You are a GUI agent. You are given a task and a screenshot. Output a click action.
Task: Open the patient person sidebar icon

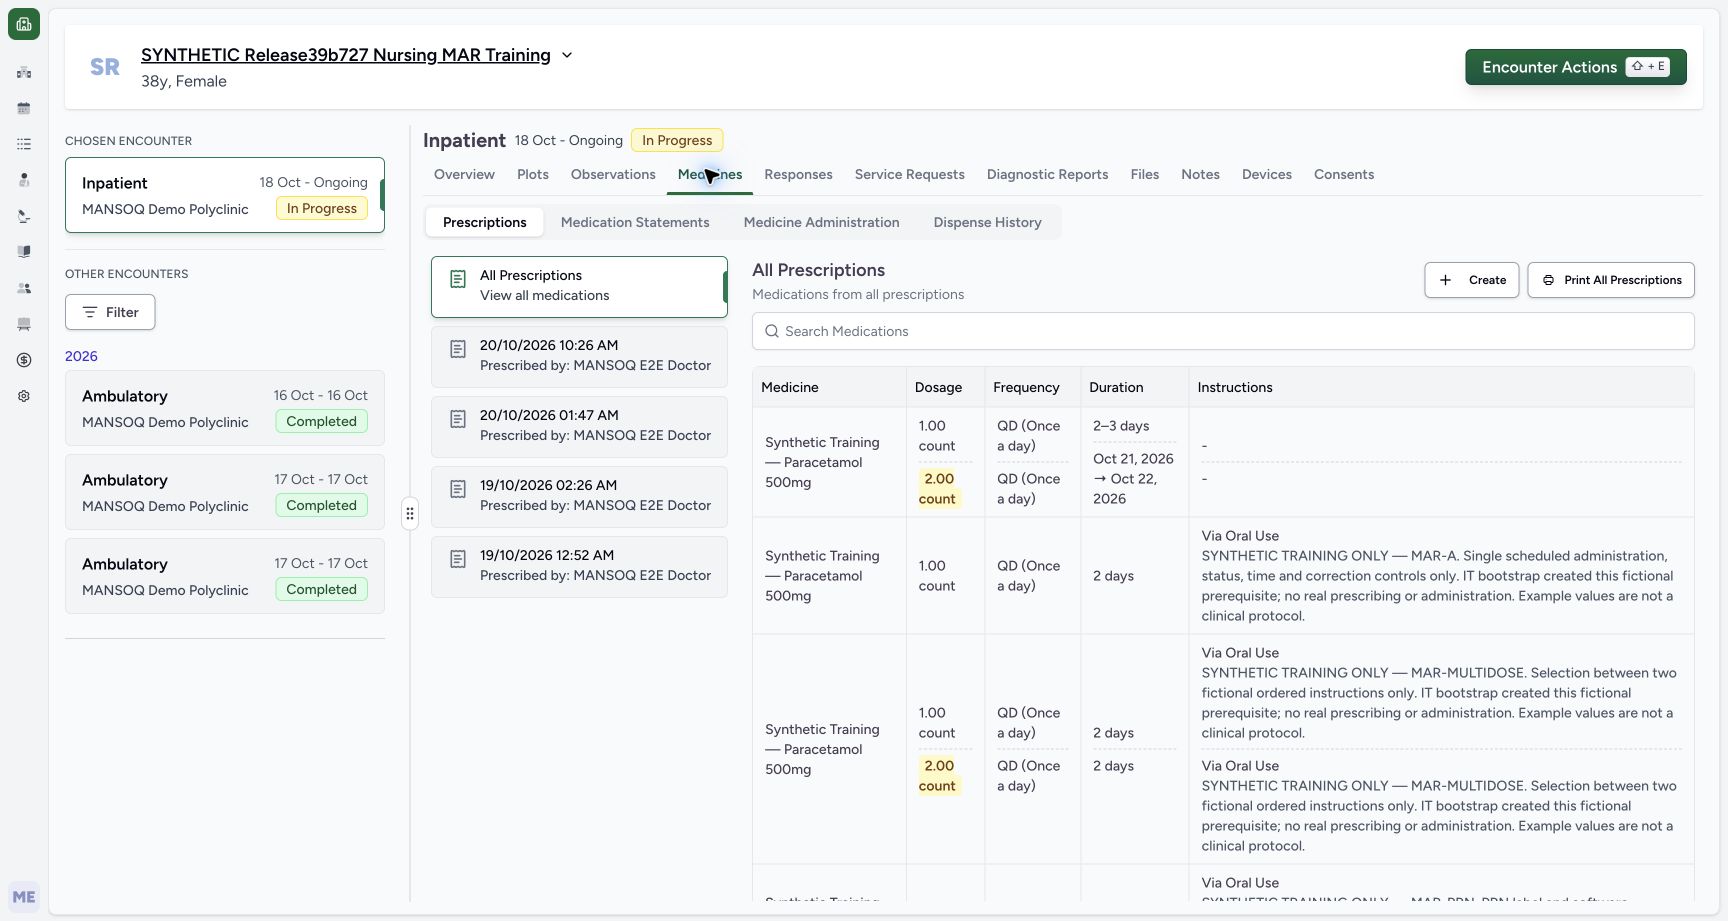pos(24,180)
